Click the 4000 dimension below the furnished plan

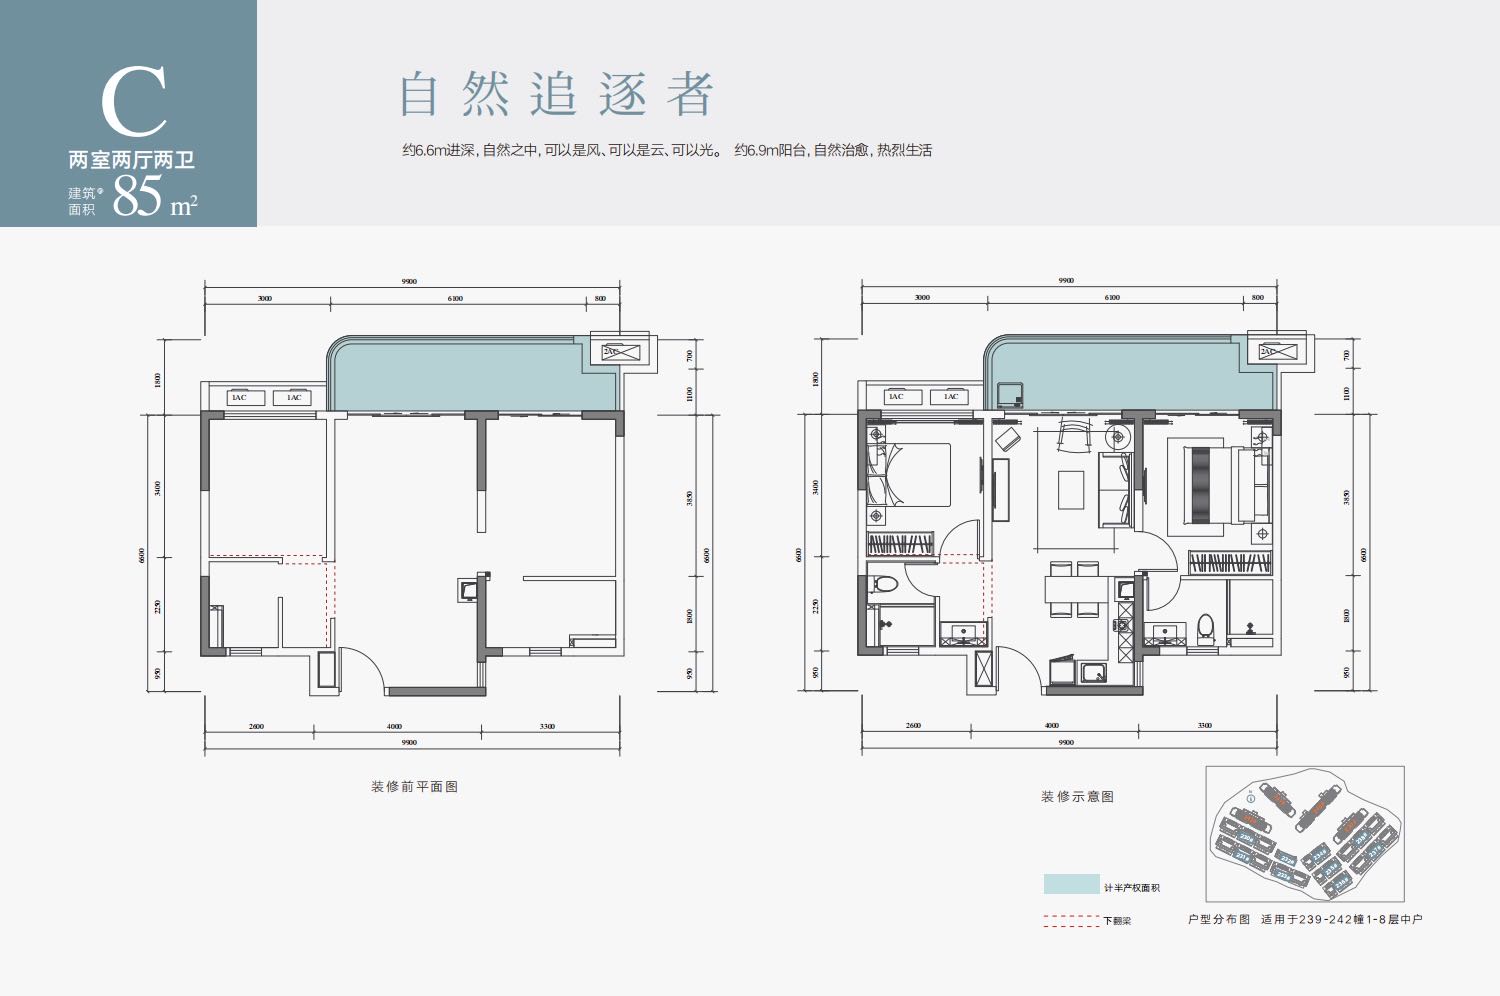1051,726
